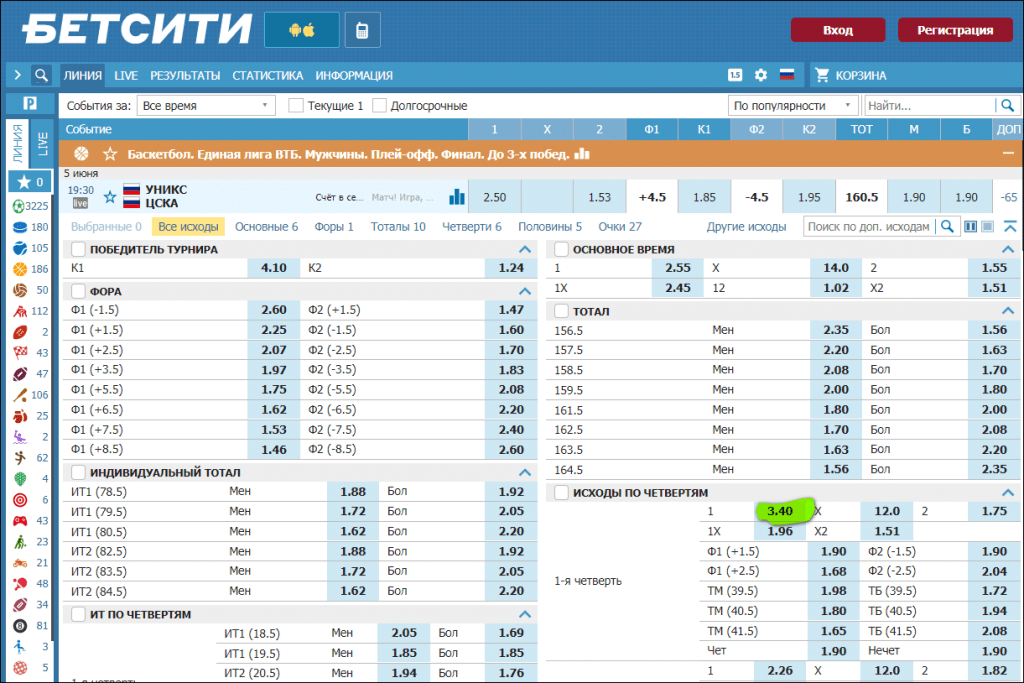Check the ПОБЕДИТЕЛЬ ТУРНИРА checkbox
This screenshot has width=1024, height=683.
tap(77, 250)
